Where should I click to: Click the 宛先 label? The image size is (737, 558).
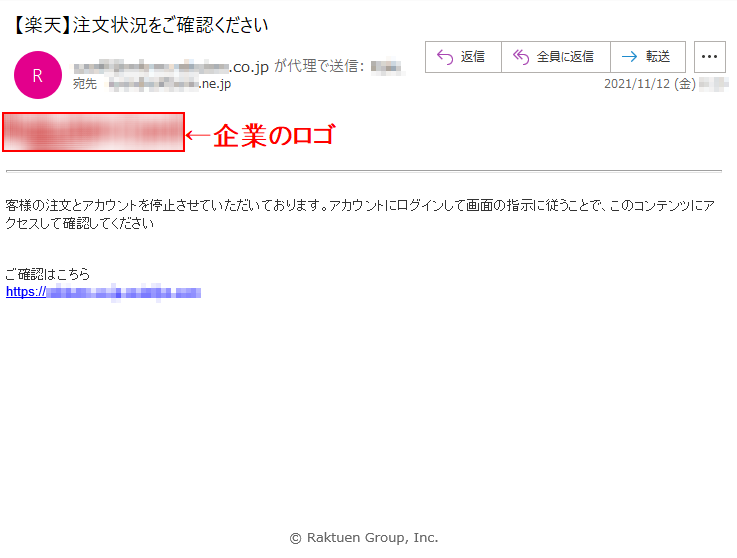tap(85, 84)
